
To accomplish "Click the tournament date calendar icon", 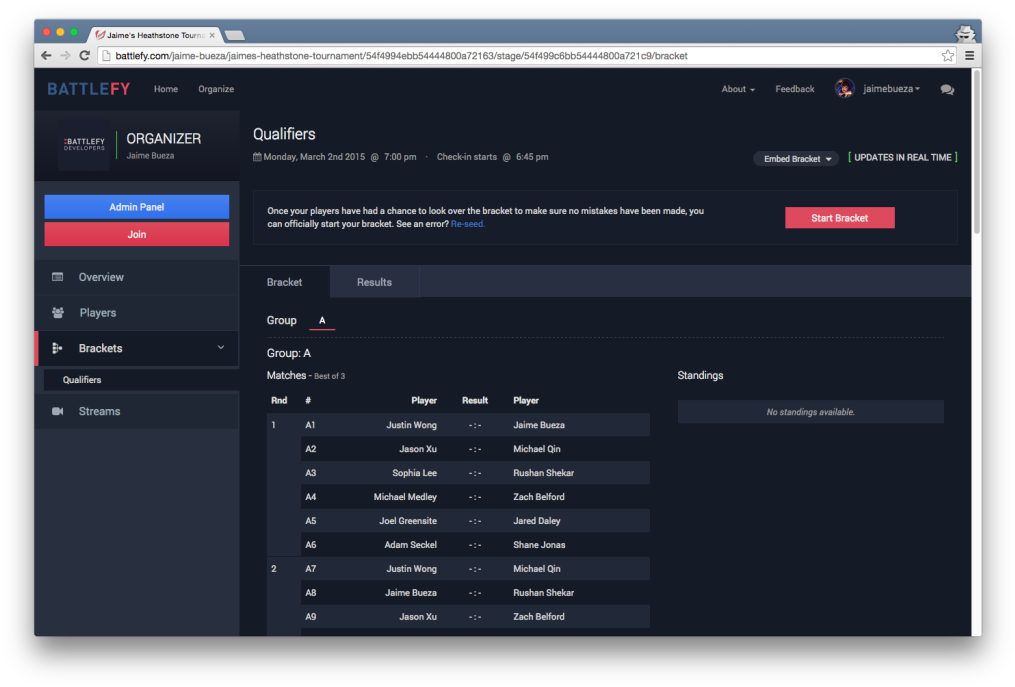I will click(x=257, y=157).
